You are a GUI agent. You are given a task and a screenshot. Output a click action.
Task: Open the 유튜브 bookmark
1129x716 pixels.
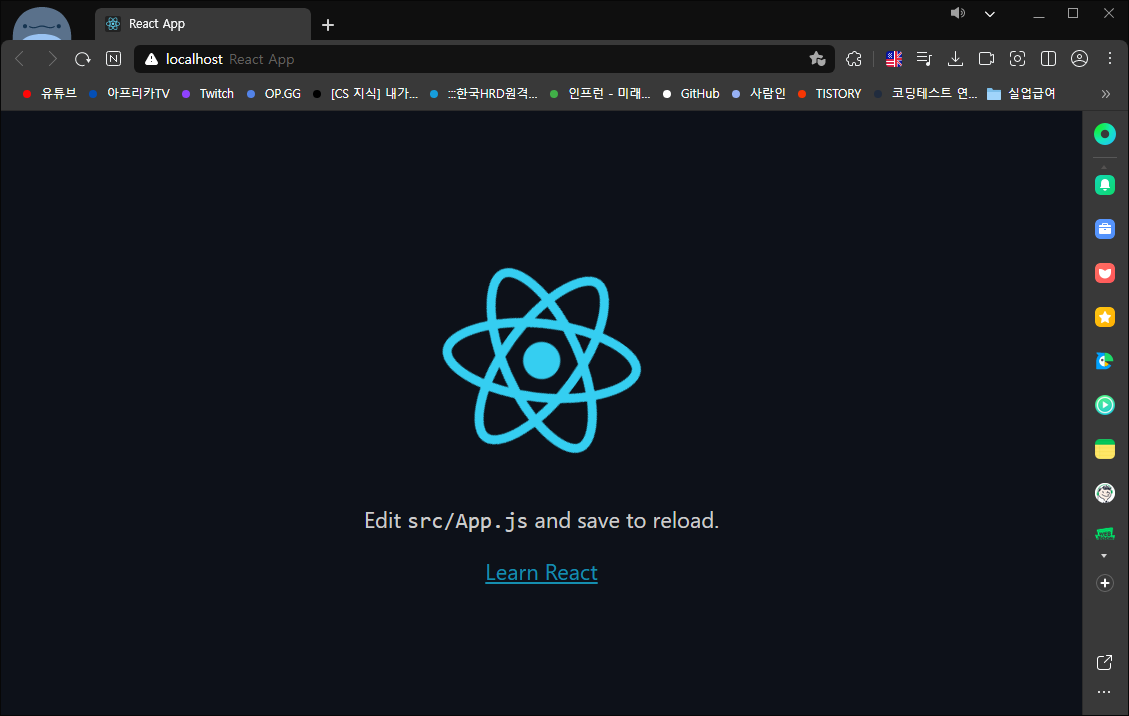click(50, 94)
